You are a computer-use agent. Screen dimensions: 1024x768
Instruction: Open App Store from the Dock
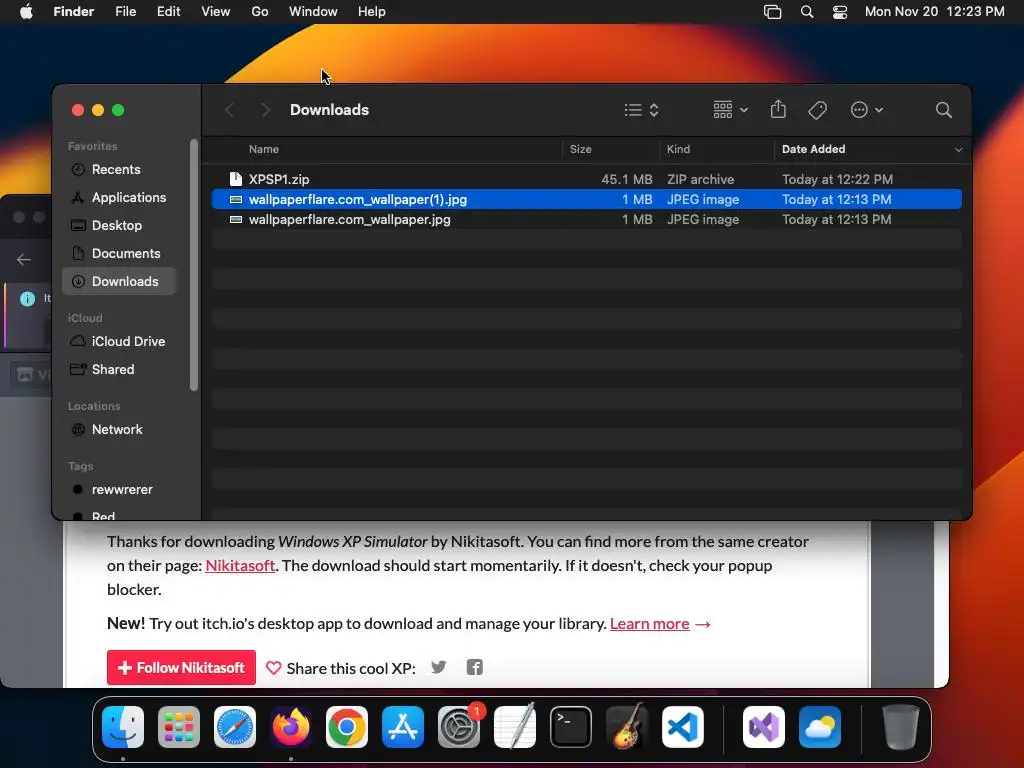(403, 727)
